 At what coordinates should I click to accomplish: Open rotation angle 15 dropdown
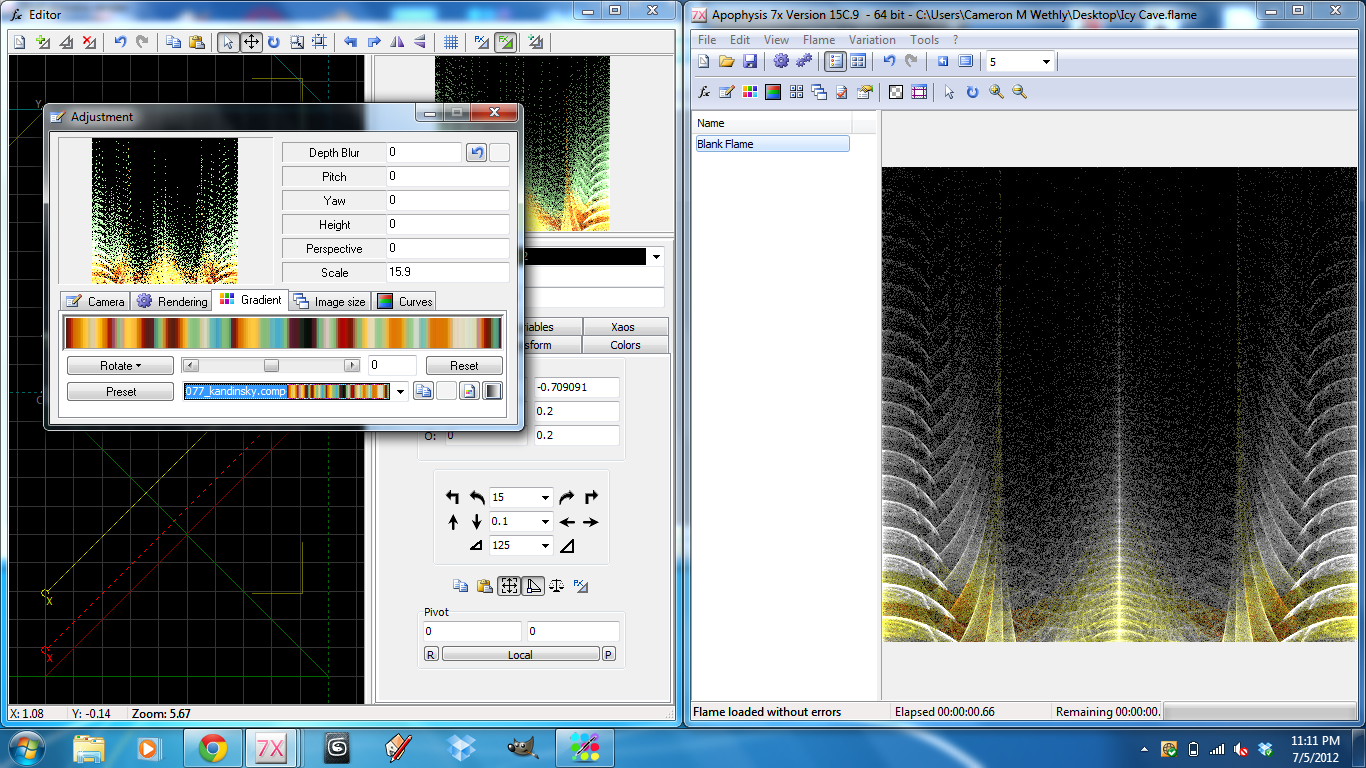click(545, 497)
